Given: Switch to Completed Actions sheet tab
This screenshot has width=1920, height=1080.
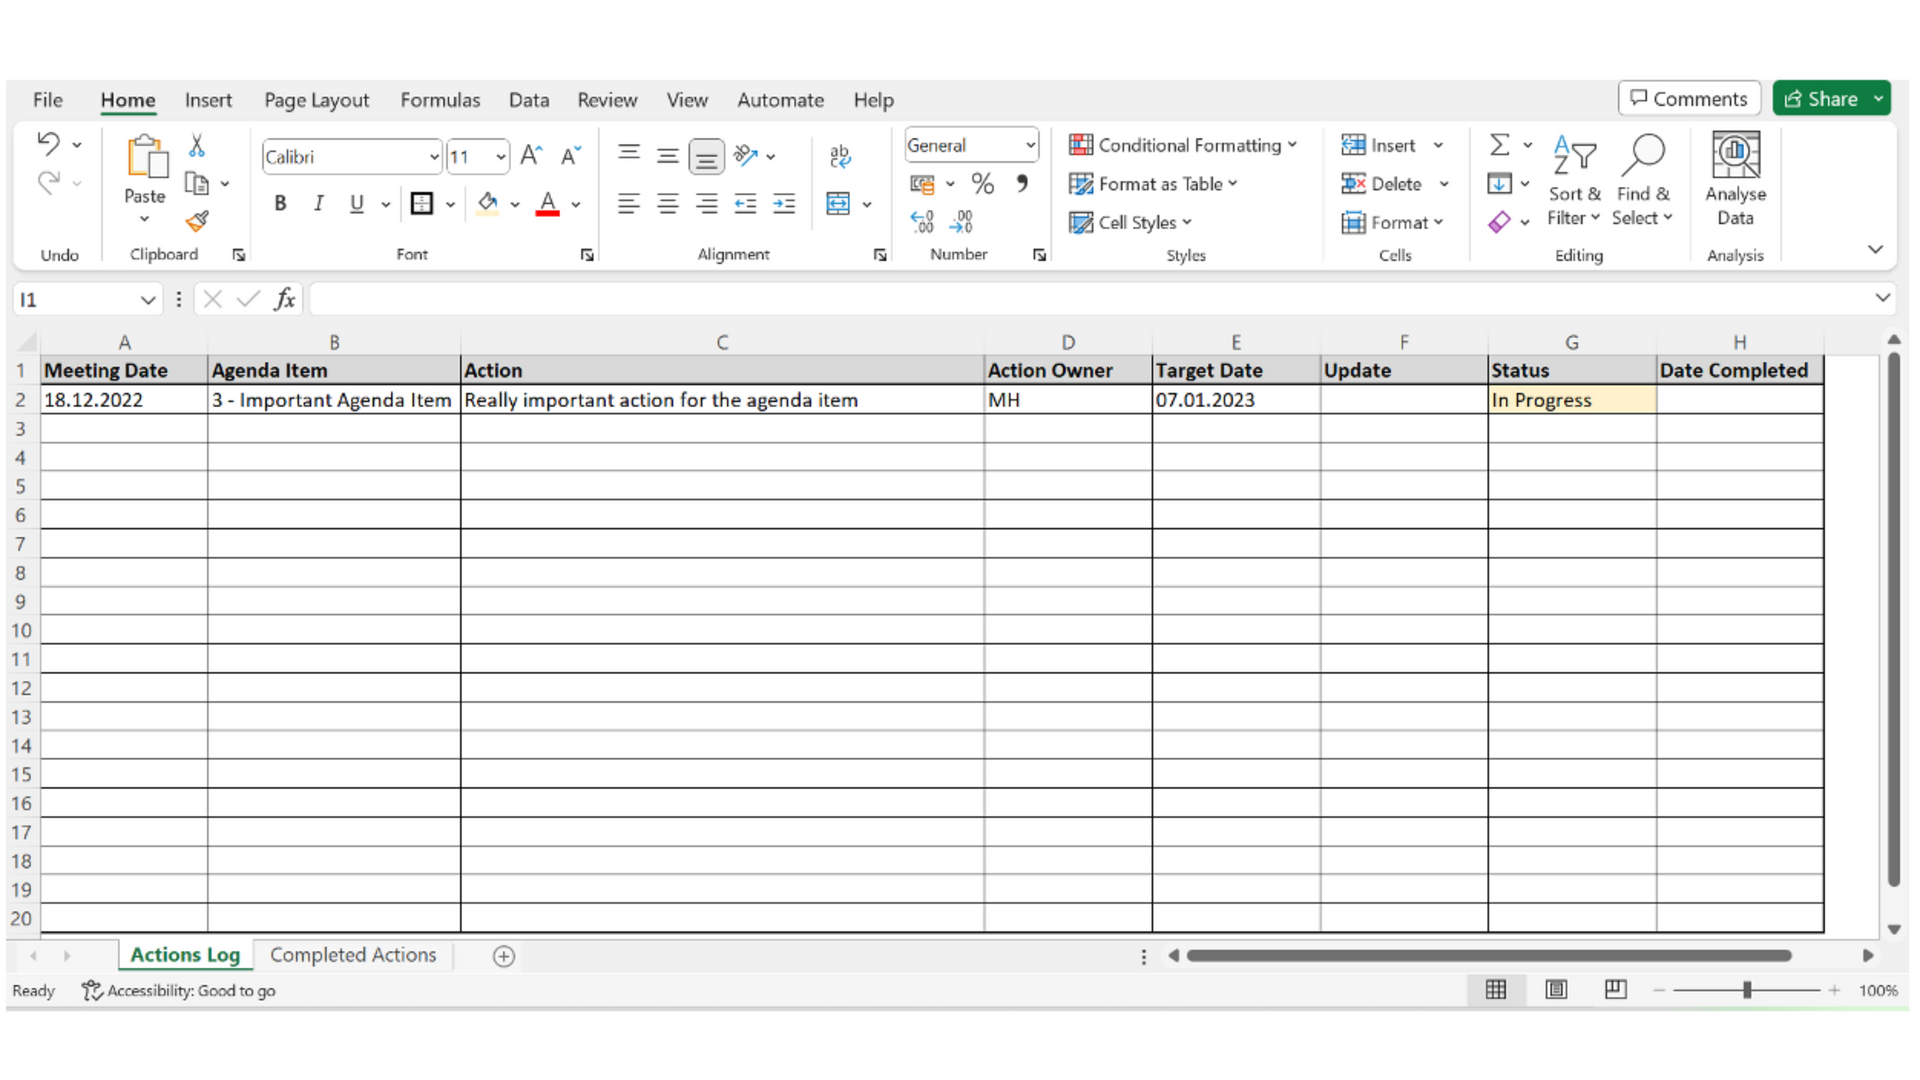Looking at the screenshot, I should click(353, 955).
